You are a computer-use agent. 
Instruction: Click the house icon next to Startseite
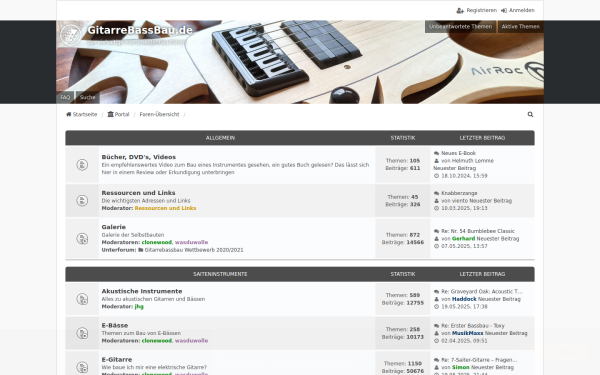[68, 114]
